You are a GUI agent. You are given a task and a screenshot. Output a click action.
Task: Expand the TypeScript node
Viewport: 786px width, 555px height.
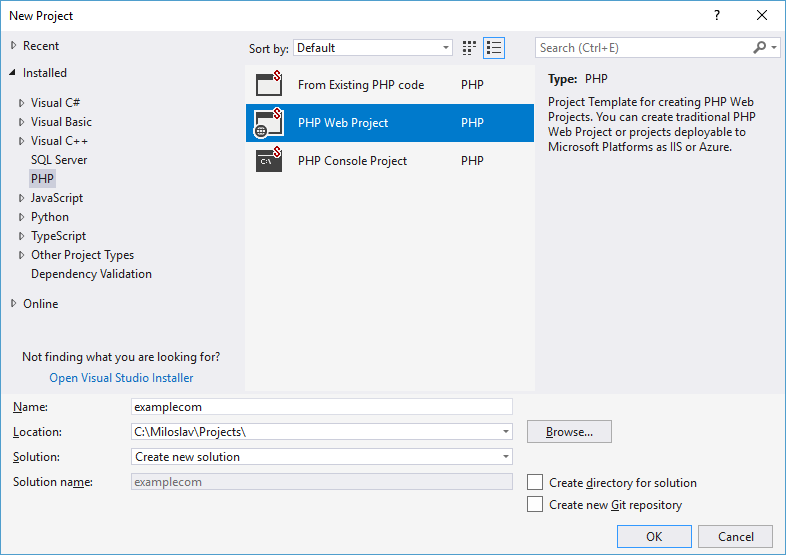point(21,236)
